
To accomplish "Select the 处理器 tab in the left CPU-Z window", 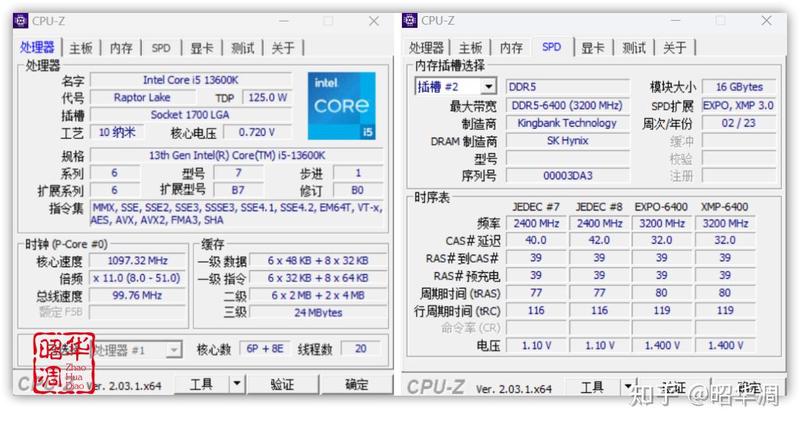I will coord(37,47).
